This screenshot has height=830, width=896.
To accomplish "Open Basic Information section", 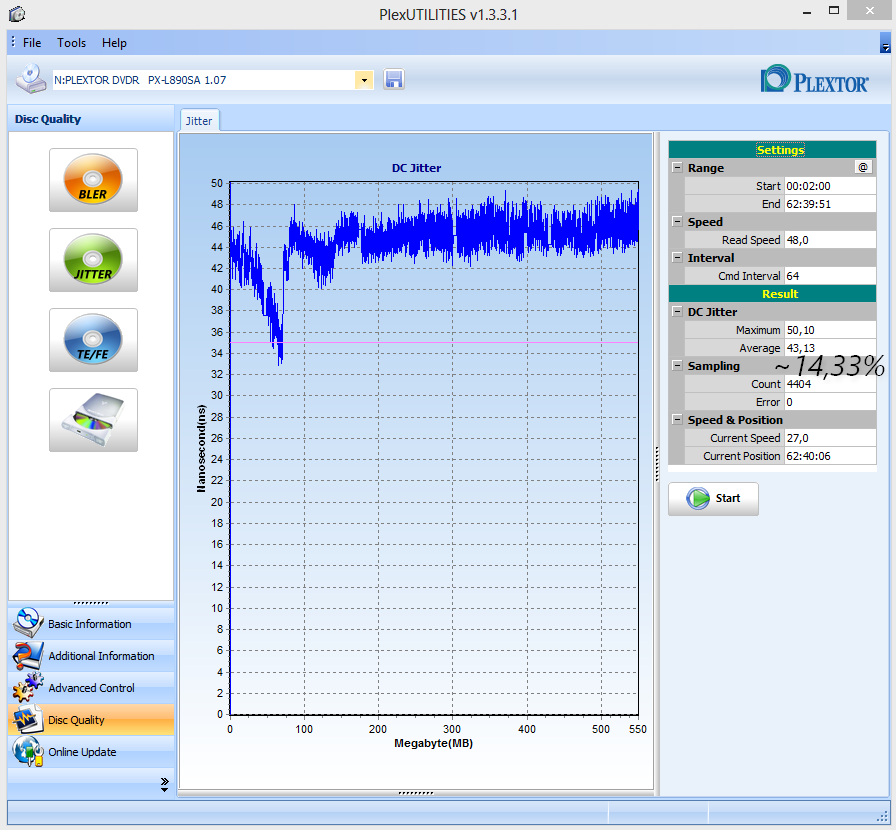I will pyautogui.click(x=91, y=624).
